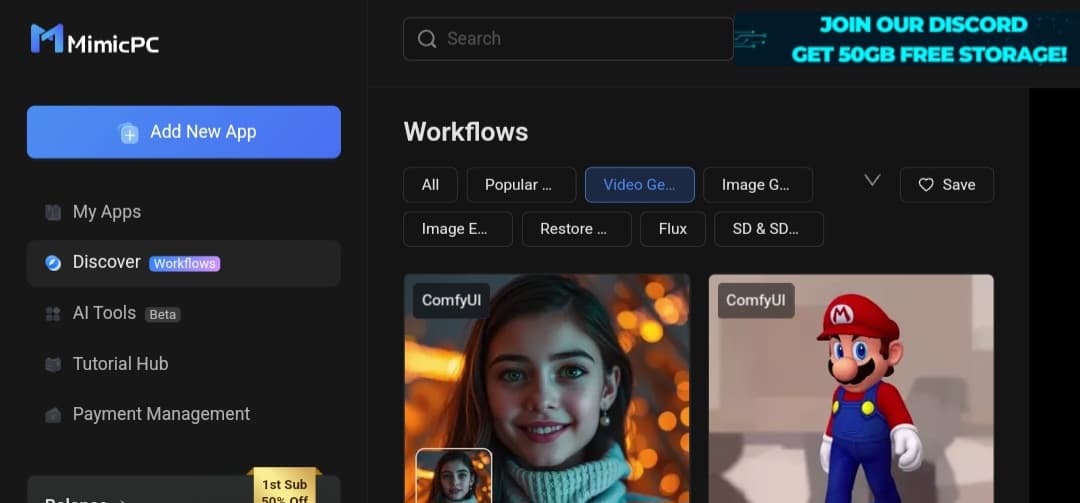The width and height of the screenshot is (1080, 503).
Task: Click the MimicPC logo
Action: (95, 39)
